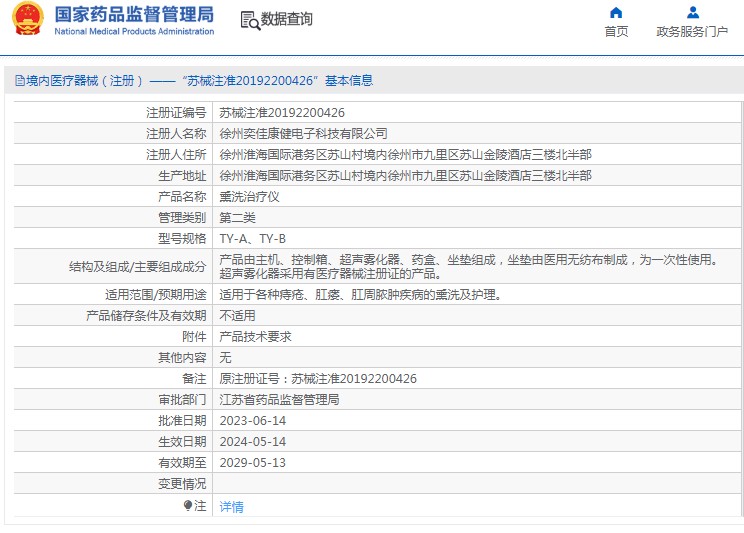
Task: Click the 数据查询 text
Action: click(286, 19)
